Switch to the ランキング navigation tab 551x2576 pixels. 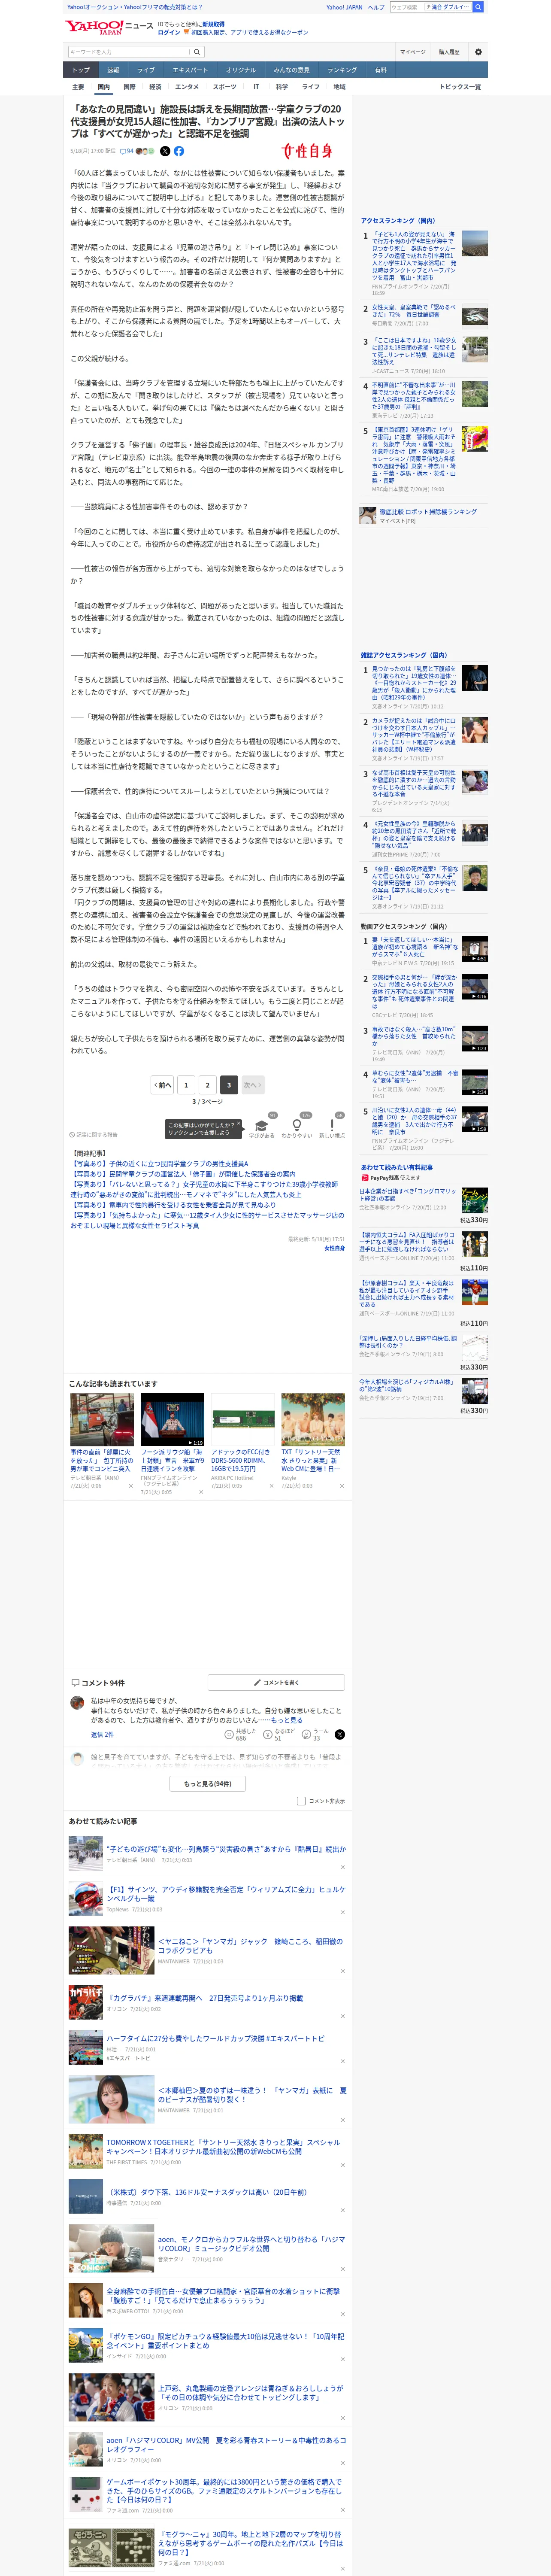pos(342,70)
